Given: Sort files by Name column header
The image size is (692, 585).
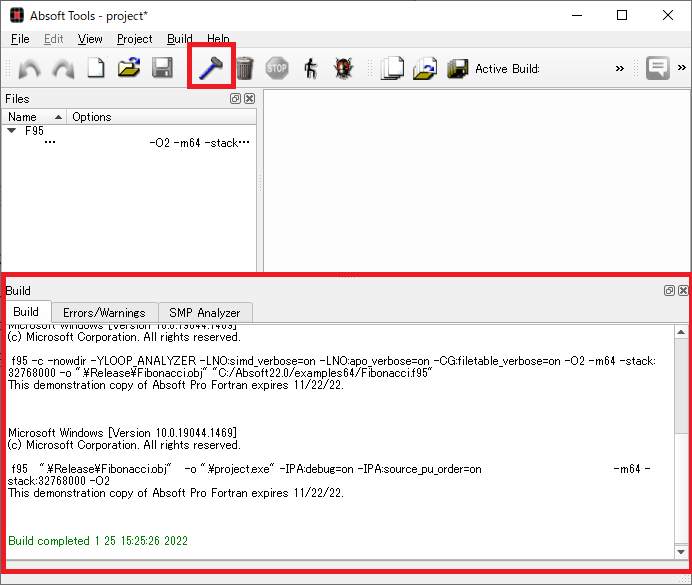Looking at the screenshot, I should [x=34, y=117].
